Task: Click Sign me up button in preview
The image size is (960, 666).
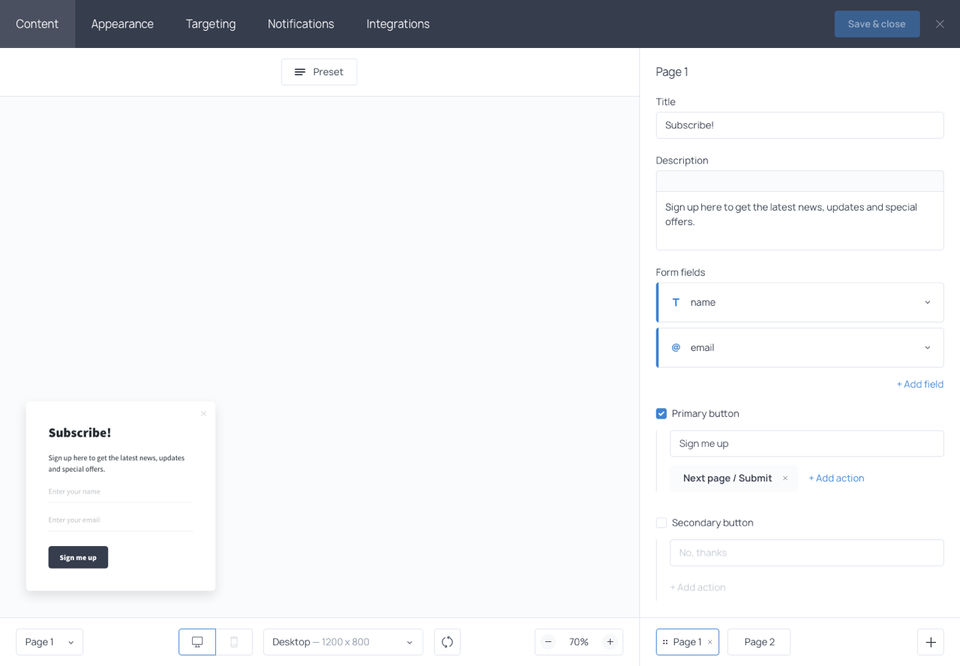Action: (x=78, y=557)
